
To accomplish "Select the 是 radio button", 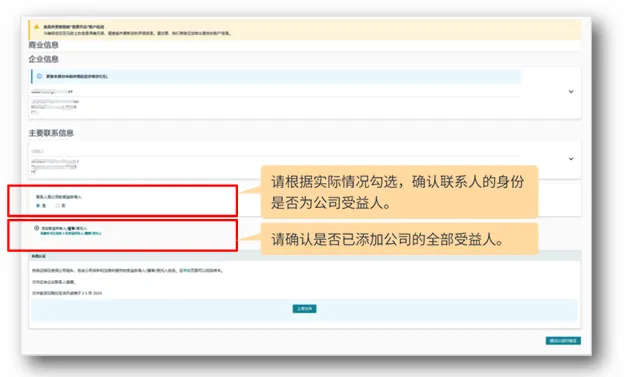I will point(38,206).
